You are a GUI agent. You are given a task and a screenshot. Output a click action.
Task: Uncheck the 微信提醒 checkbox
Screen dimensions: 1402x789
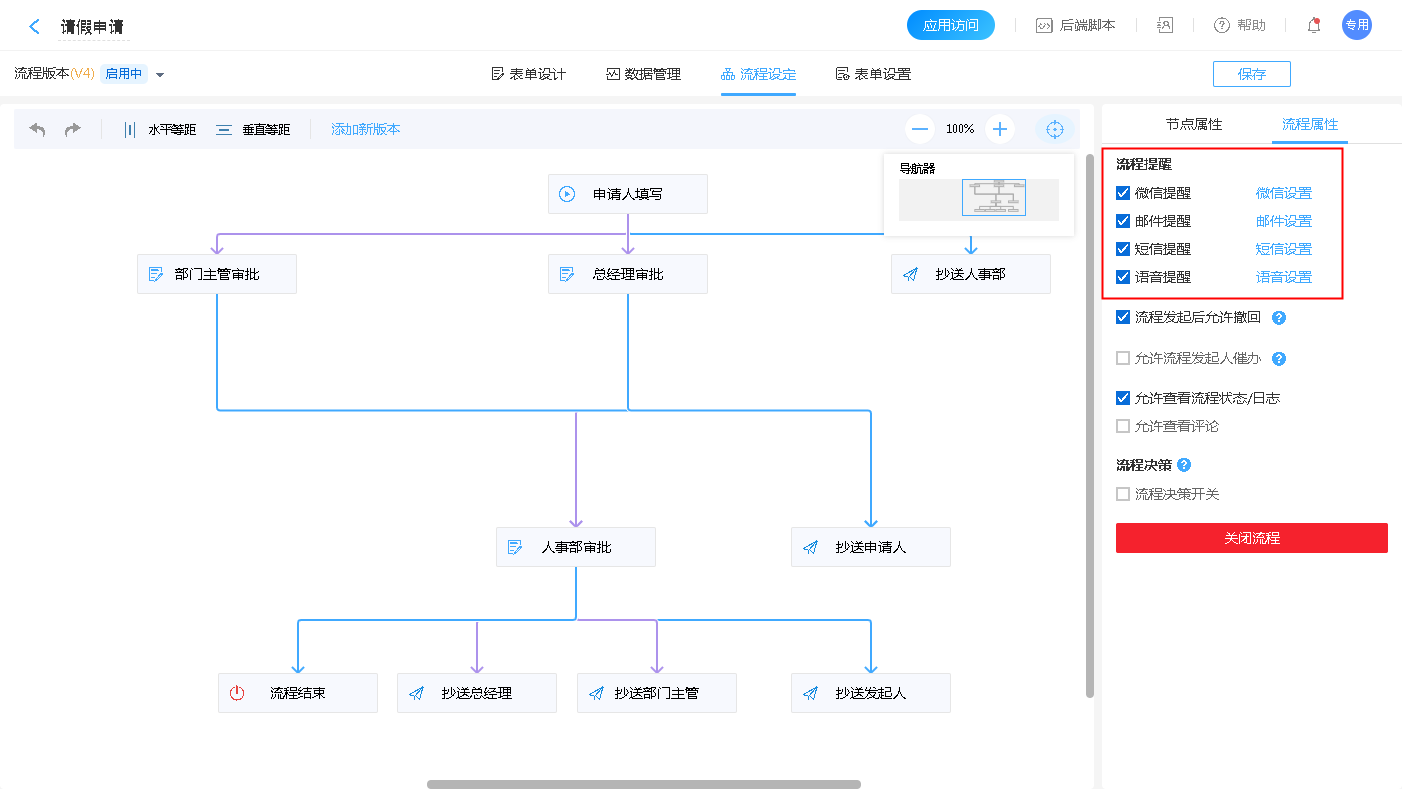1123,193
